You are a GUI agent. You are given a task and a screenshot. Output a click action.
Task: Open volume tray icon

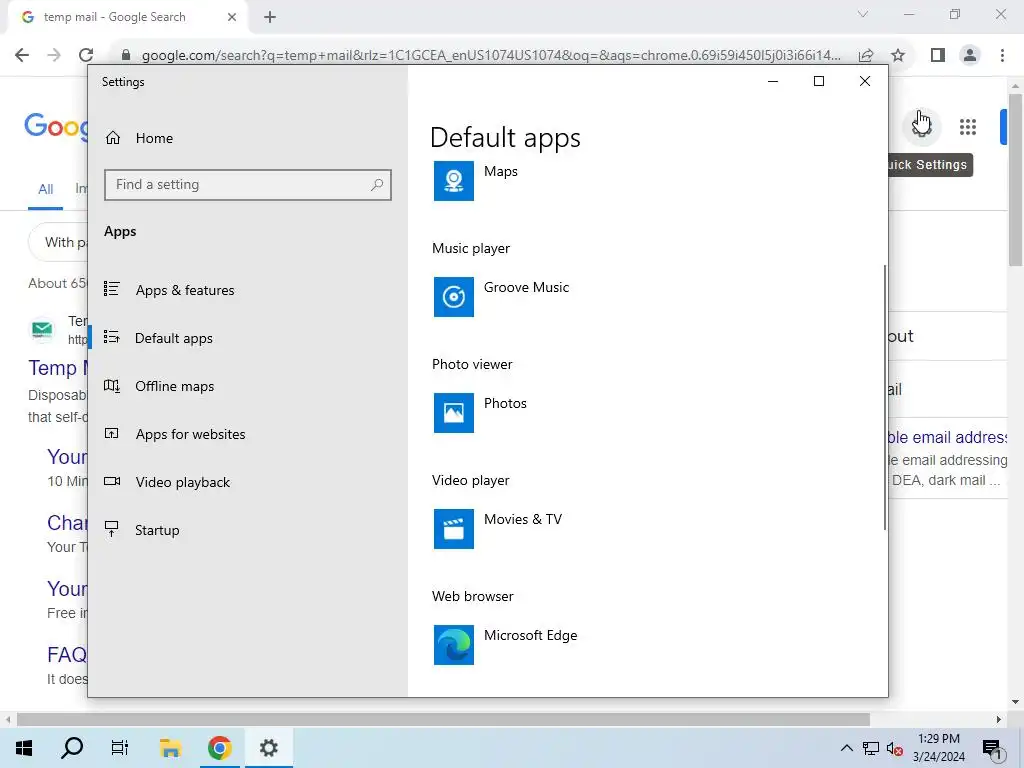click(895, 748)
